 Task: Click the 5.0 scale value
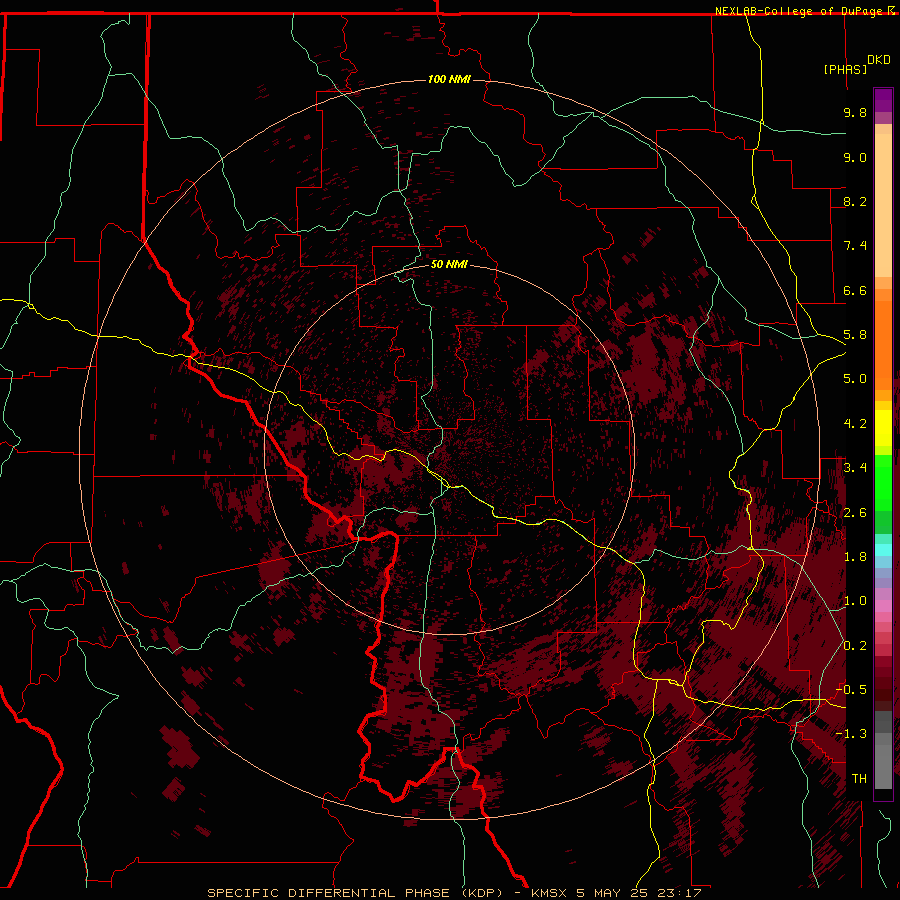[x=855, y=379]
